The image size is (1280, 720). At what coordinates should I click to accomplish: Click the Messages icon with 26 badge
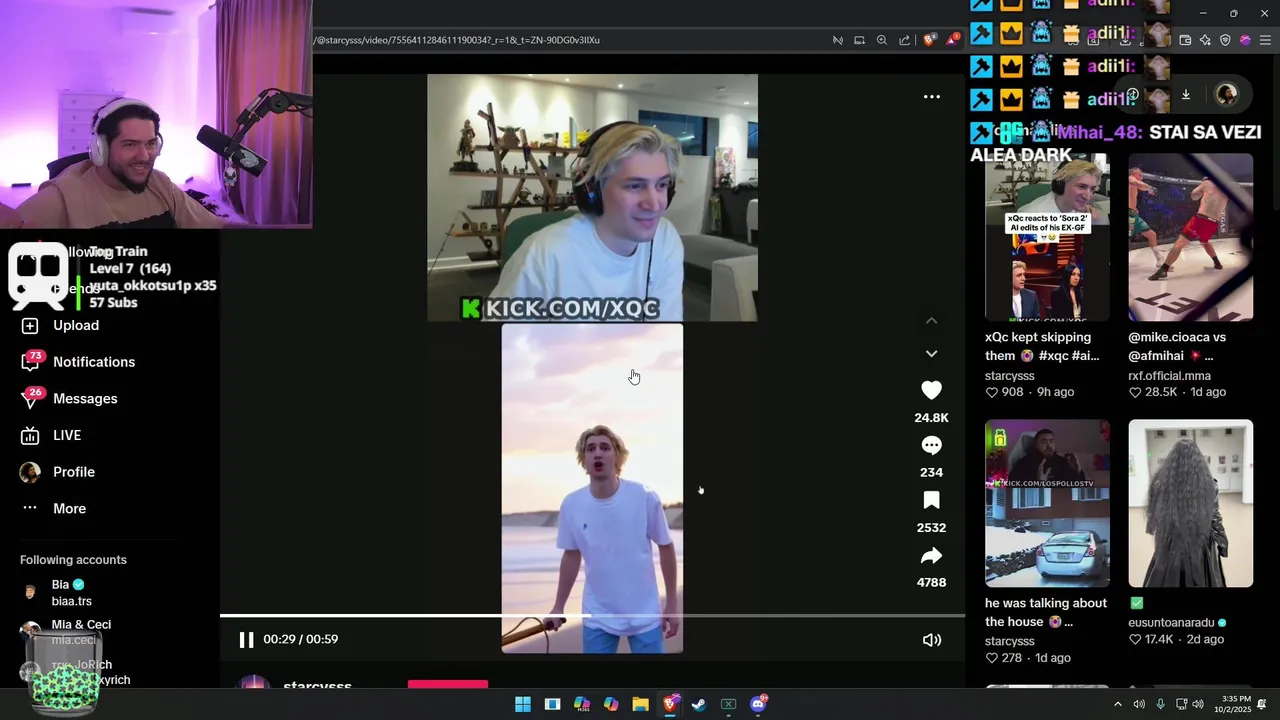pos(31,398)
